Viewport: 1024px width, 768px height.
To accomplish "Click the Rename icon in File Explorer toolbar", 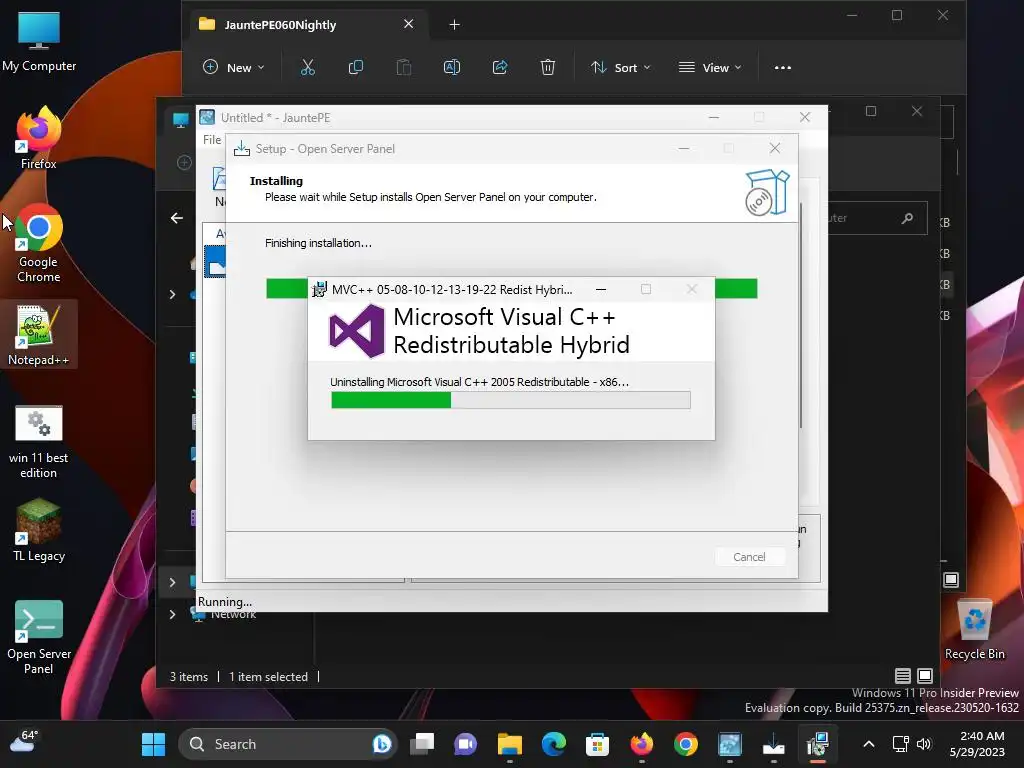I will [452, 67].
